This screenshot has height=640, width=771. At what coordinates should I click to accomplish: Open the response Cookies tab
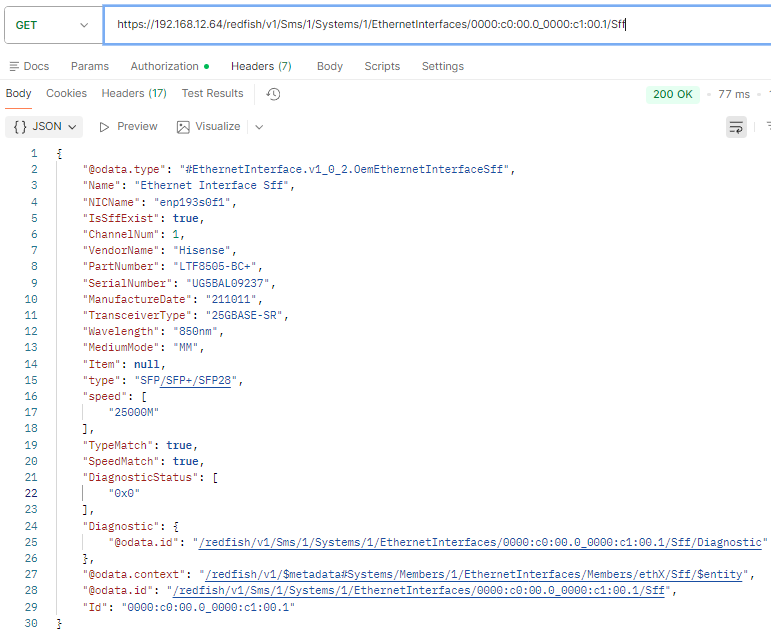[x=67, y=93]
